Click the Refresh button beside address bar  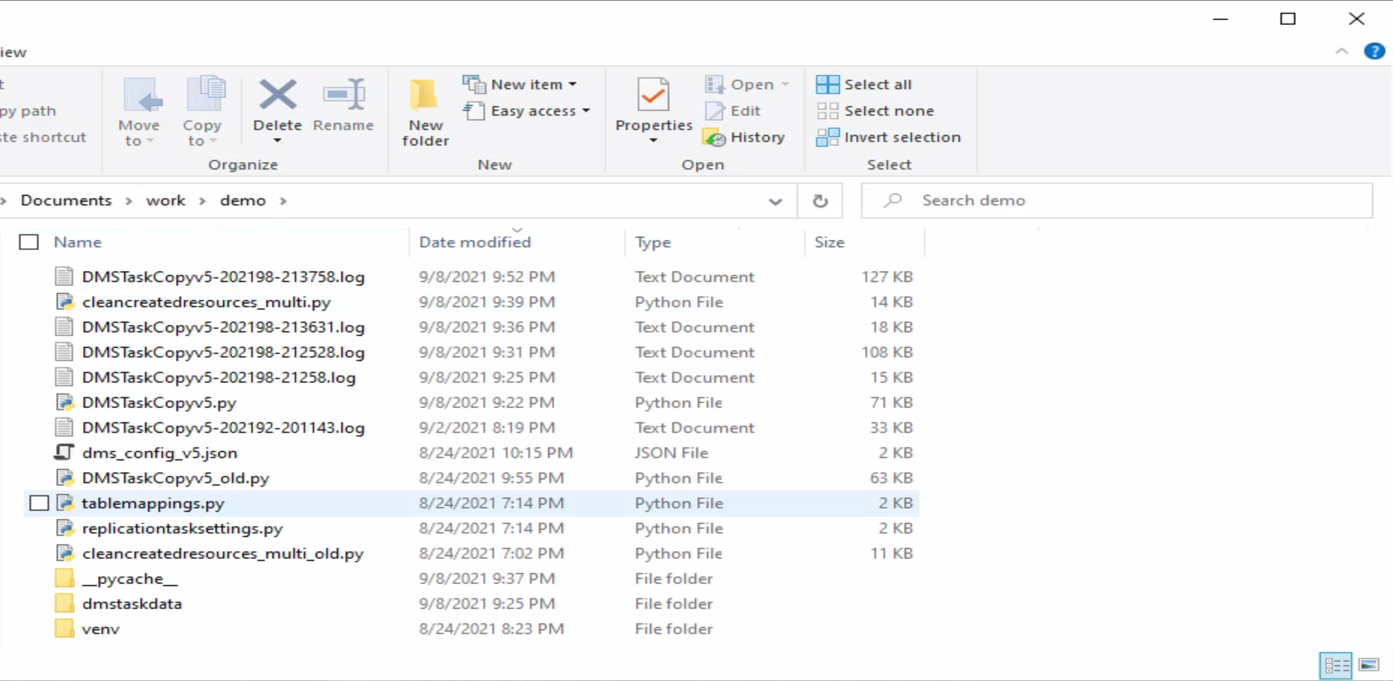coord(820,201)
